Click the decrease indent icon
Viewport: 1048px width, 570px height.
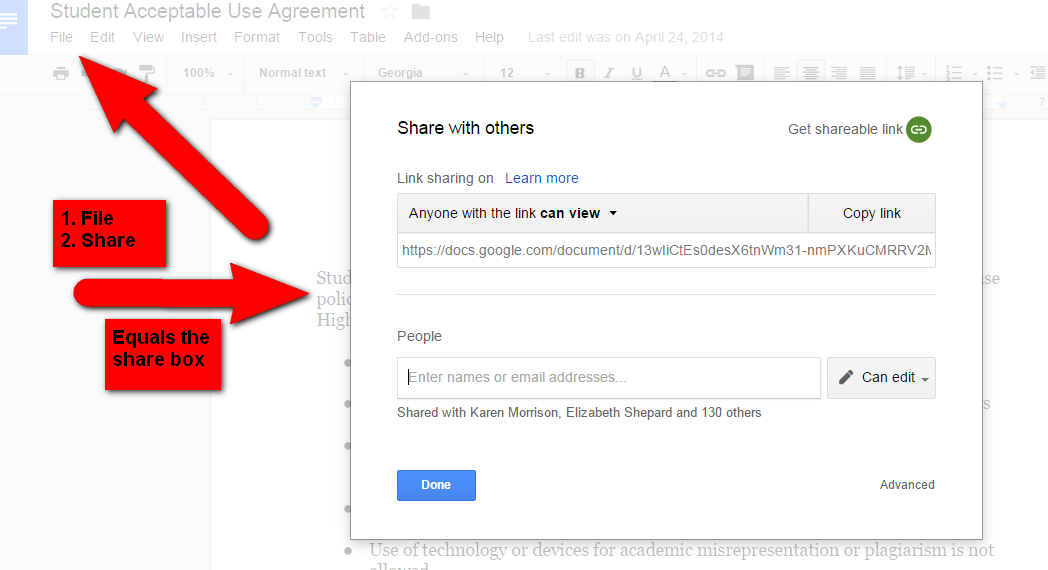(1038, 73)
